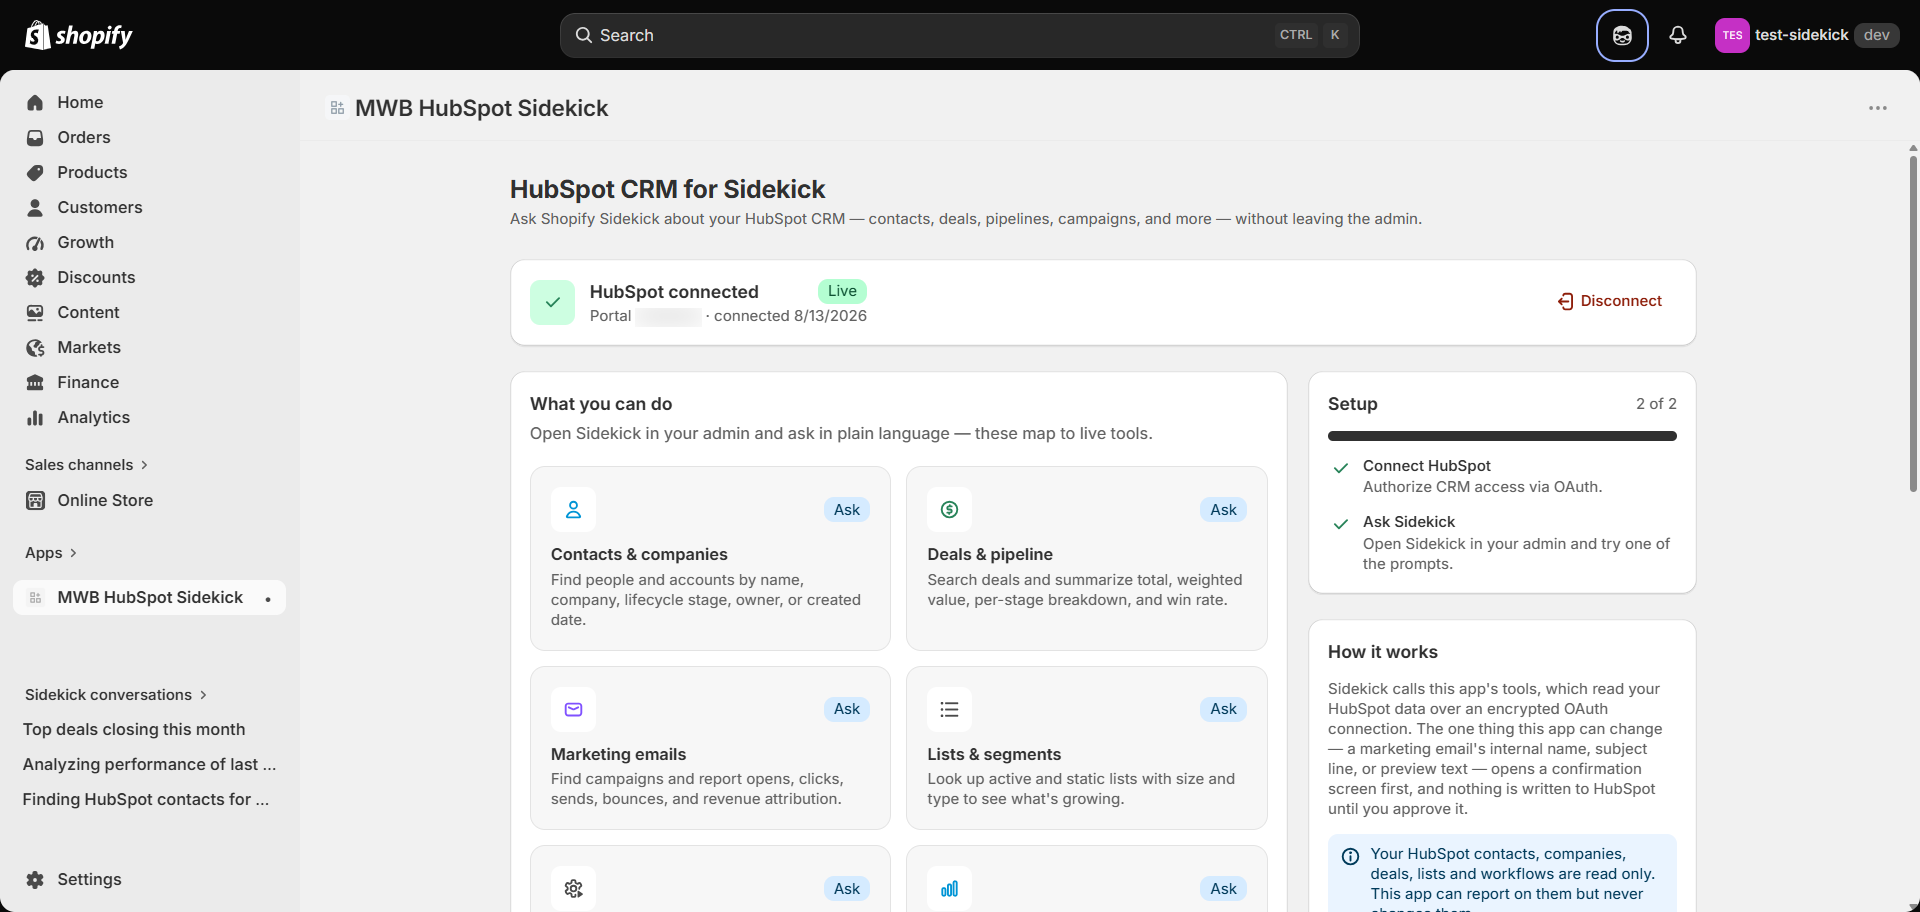
Task: Expand the Apps section
Action: tap(51, 553)
